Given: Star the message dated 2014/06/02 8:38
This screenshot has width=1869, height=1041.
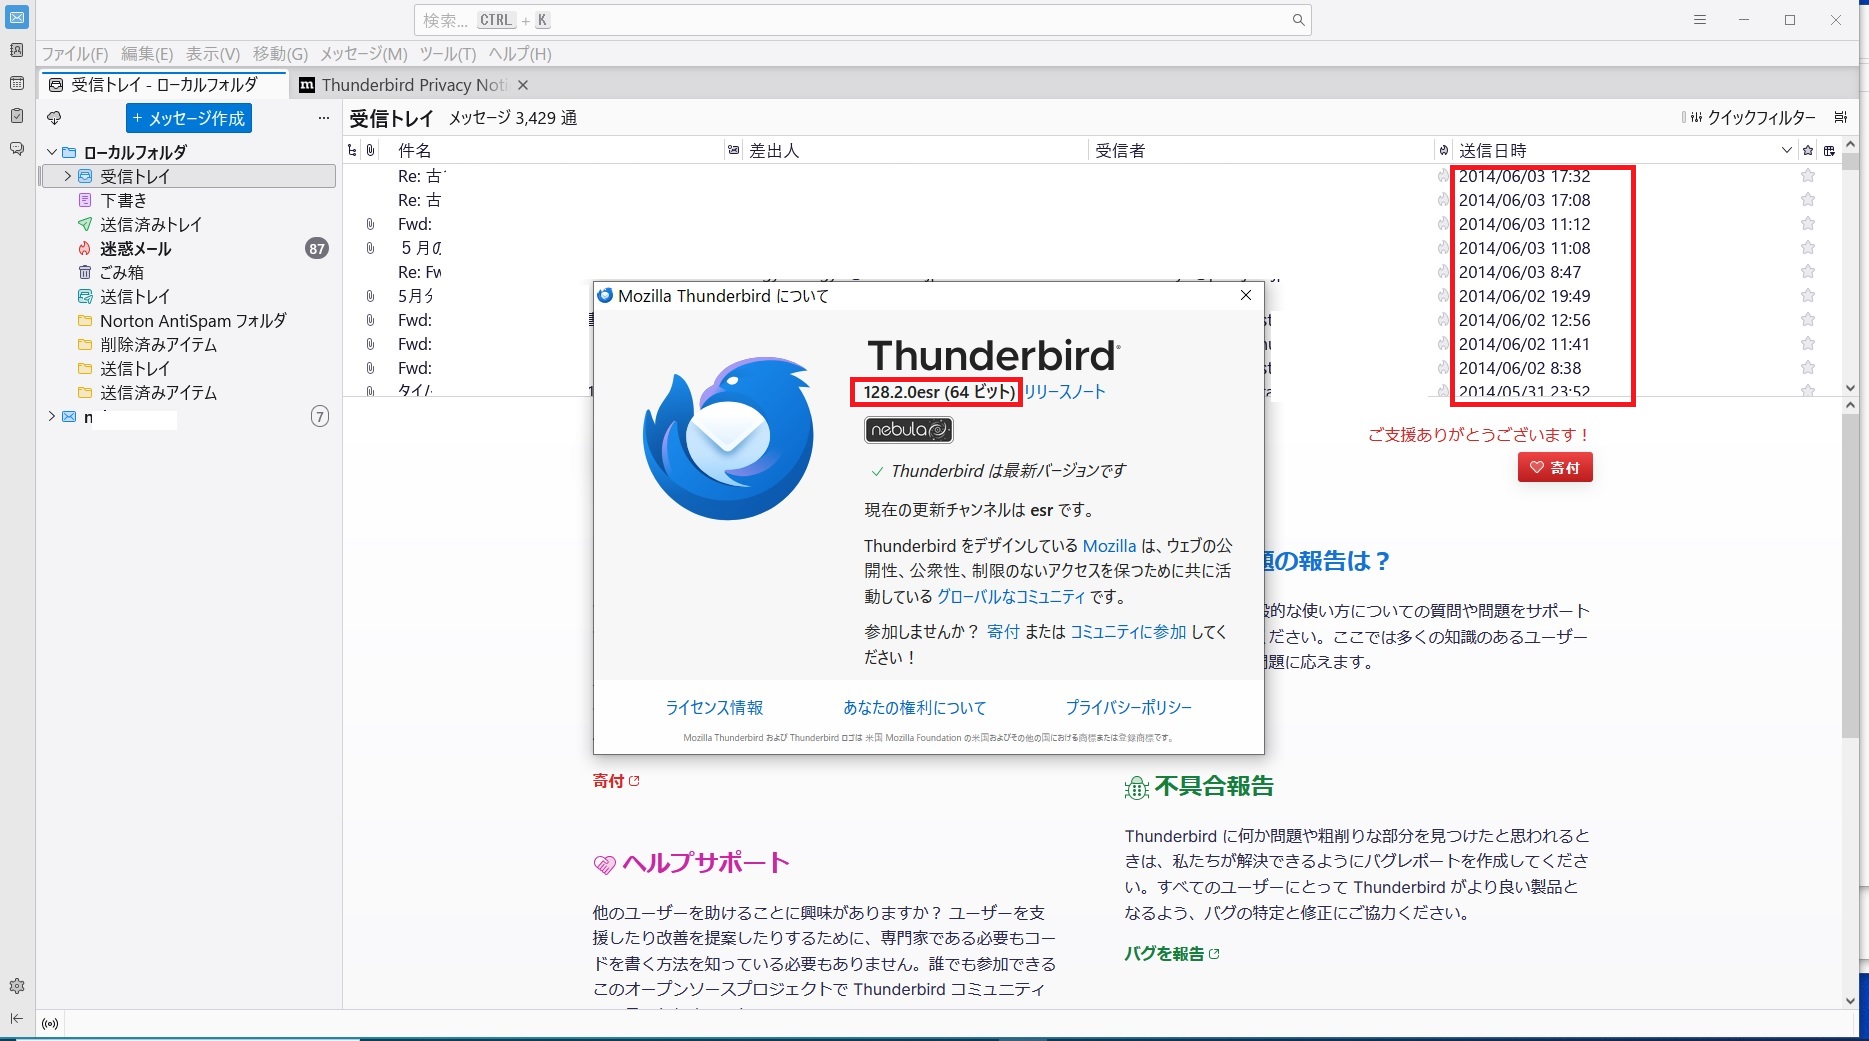Looking at the screenshot, I should pos(1808,368).
